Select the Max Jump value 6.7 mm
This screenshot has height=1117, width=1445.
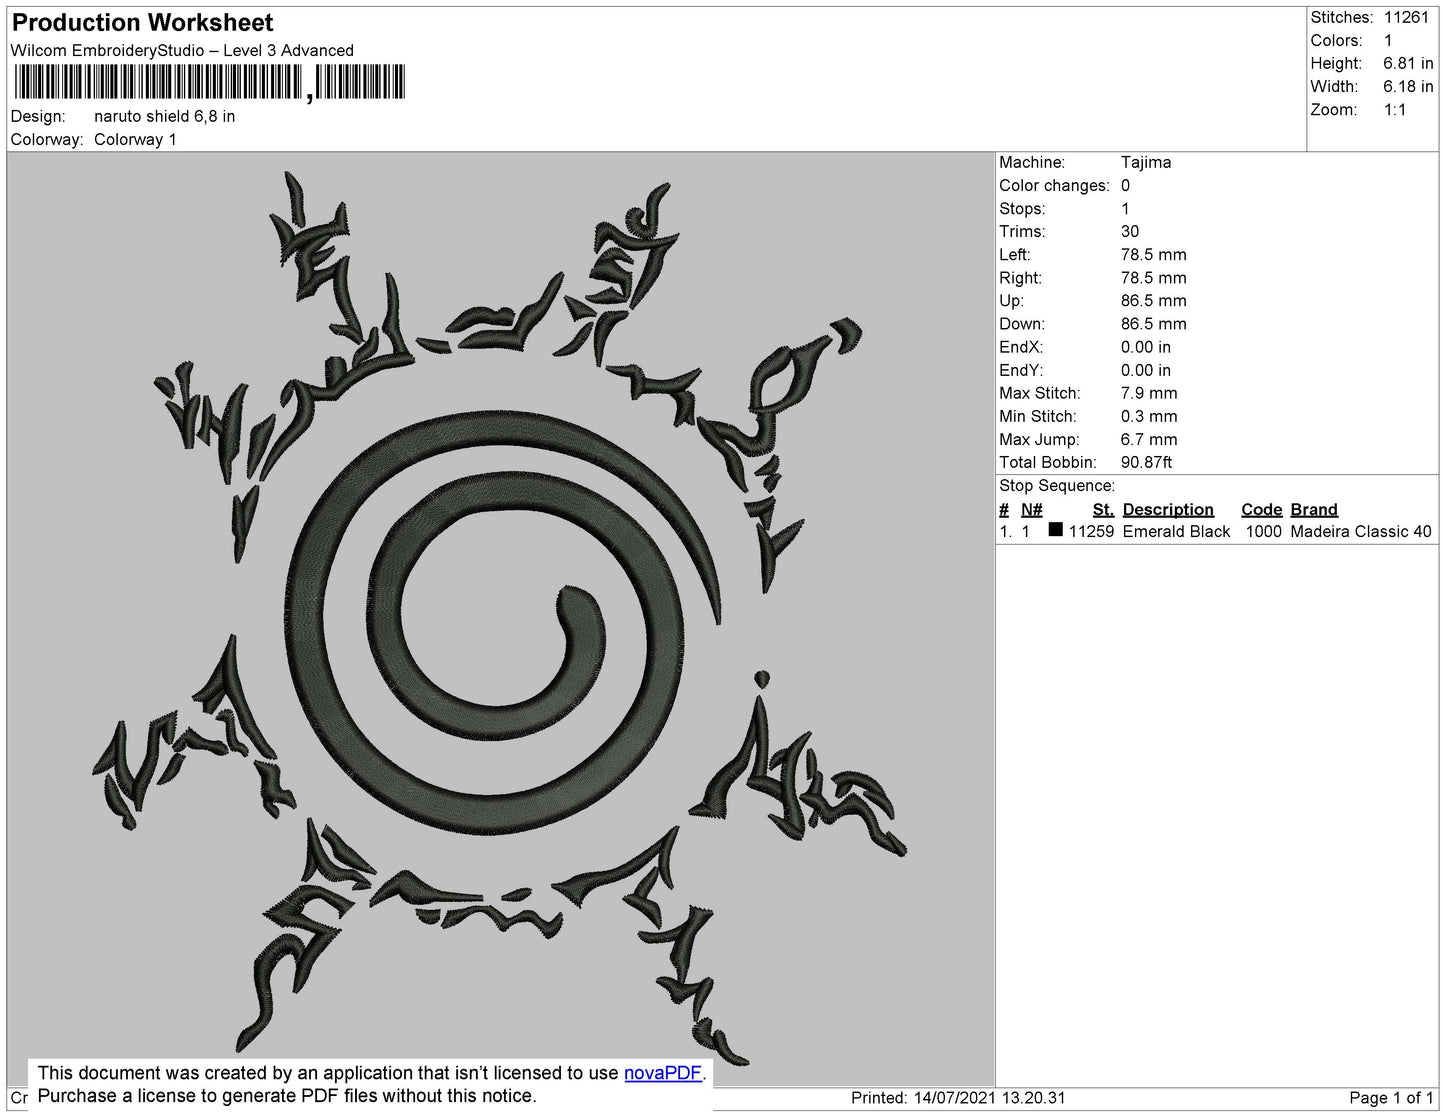click(1149, 439)
